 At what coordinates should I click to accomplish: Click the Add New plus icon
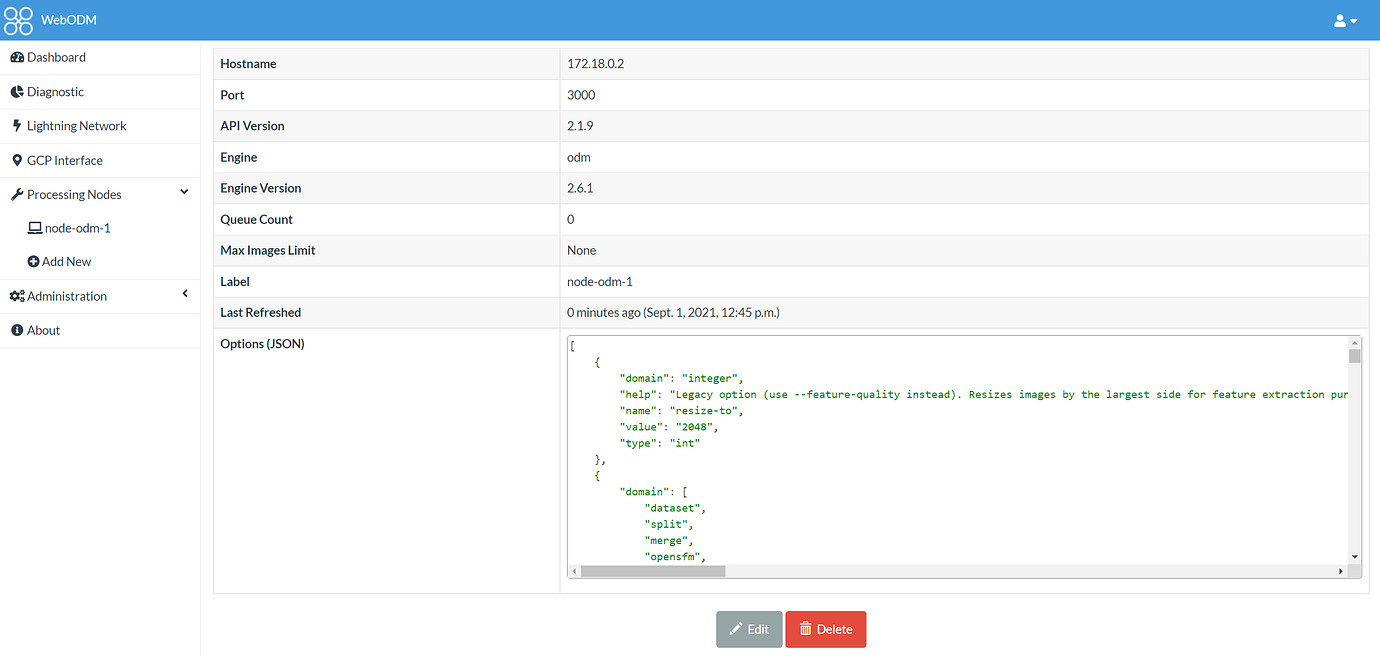coord(37,261)
